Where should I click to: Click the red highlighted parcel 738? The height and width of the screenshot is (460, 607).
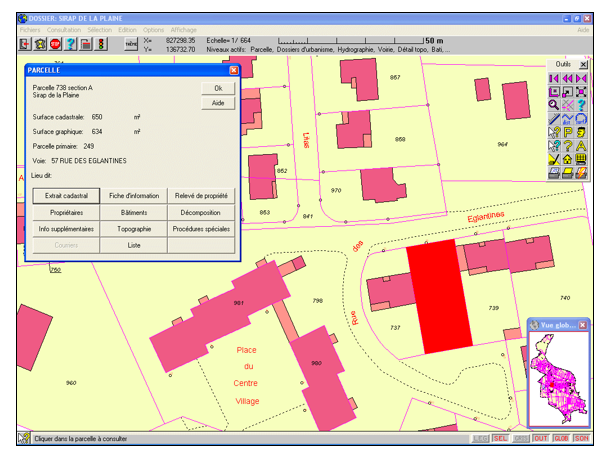(x=439, y=296)
